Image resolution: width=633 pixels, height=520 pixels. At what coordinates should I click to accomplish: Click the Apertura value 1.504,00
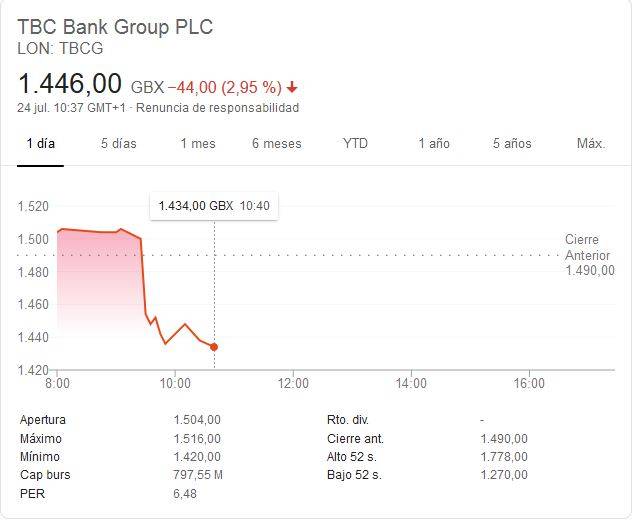pyautogui.click(x=197, y=420)
